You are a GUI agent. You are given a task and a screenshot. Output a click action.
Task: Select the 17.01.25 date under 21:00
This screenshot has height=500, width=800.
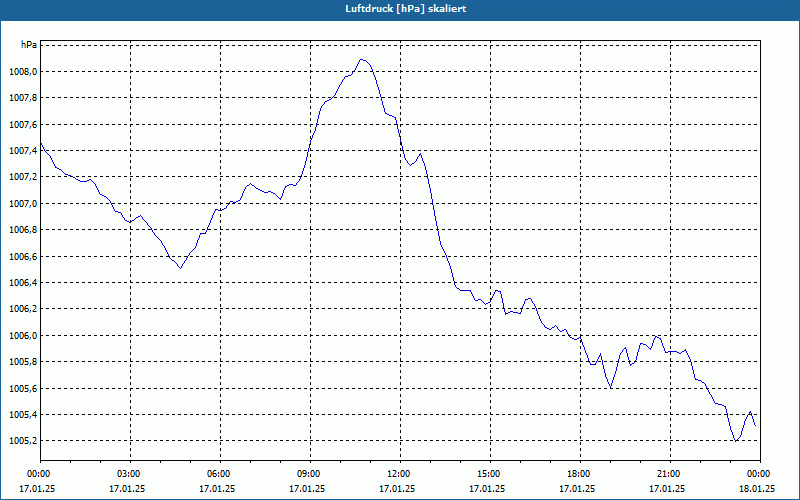[667, 488]
